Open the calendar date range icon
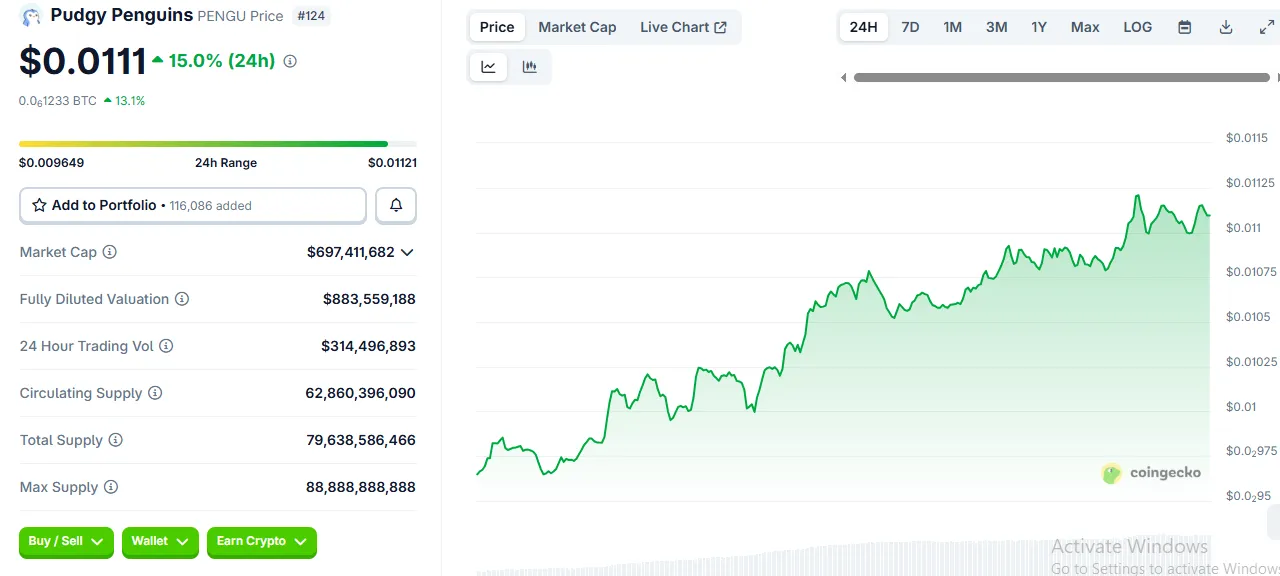Viewport: 1280px width, 576px height. click(1184, 27)
